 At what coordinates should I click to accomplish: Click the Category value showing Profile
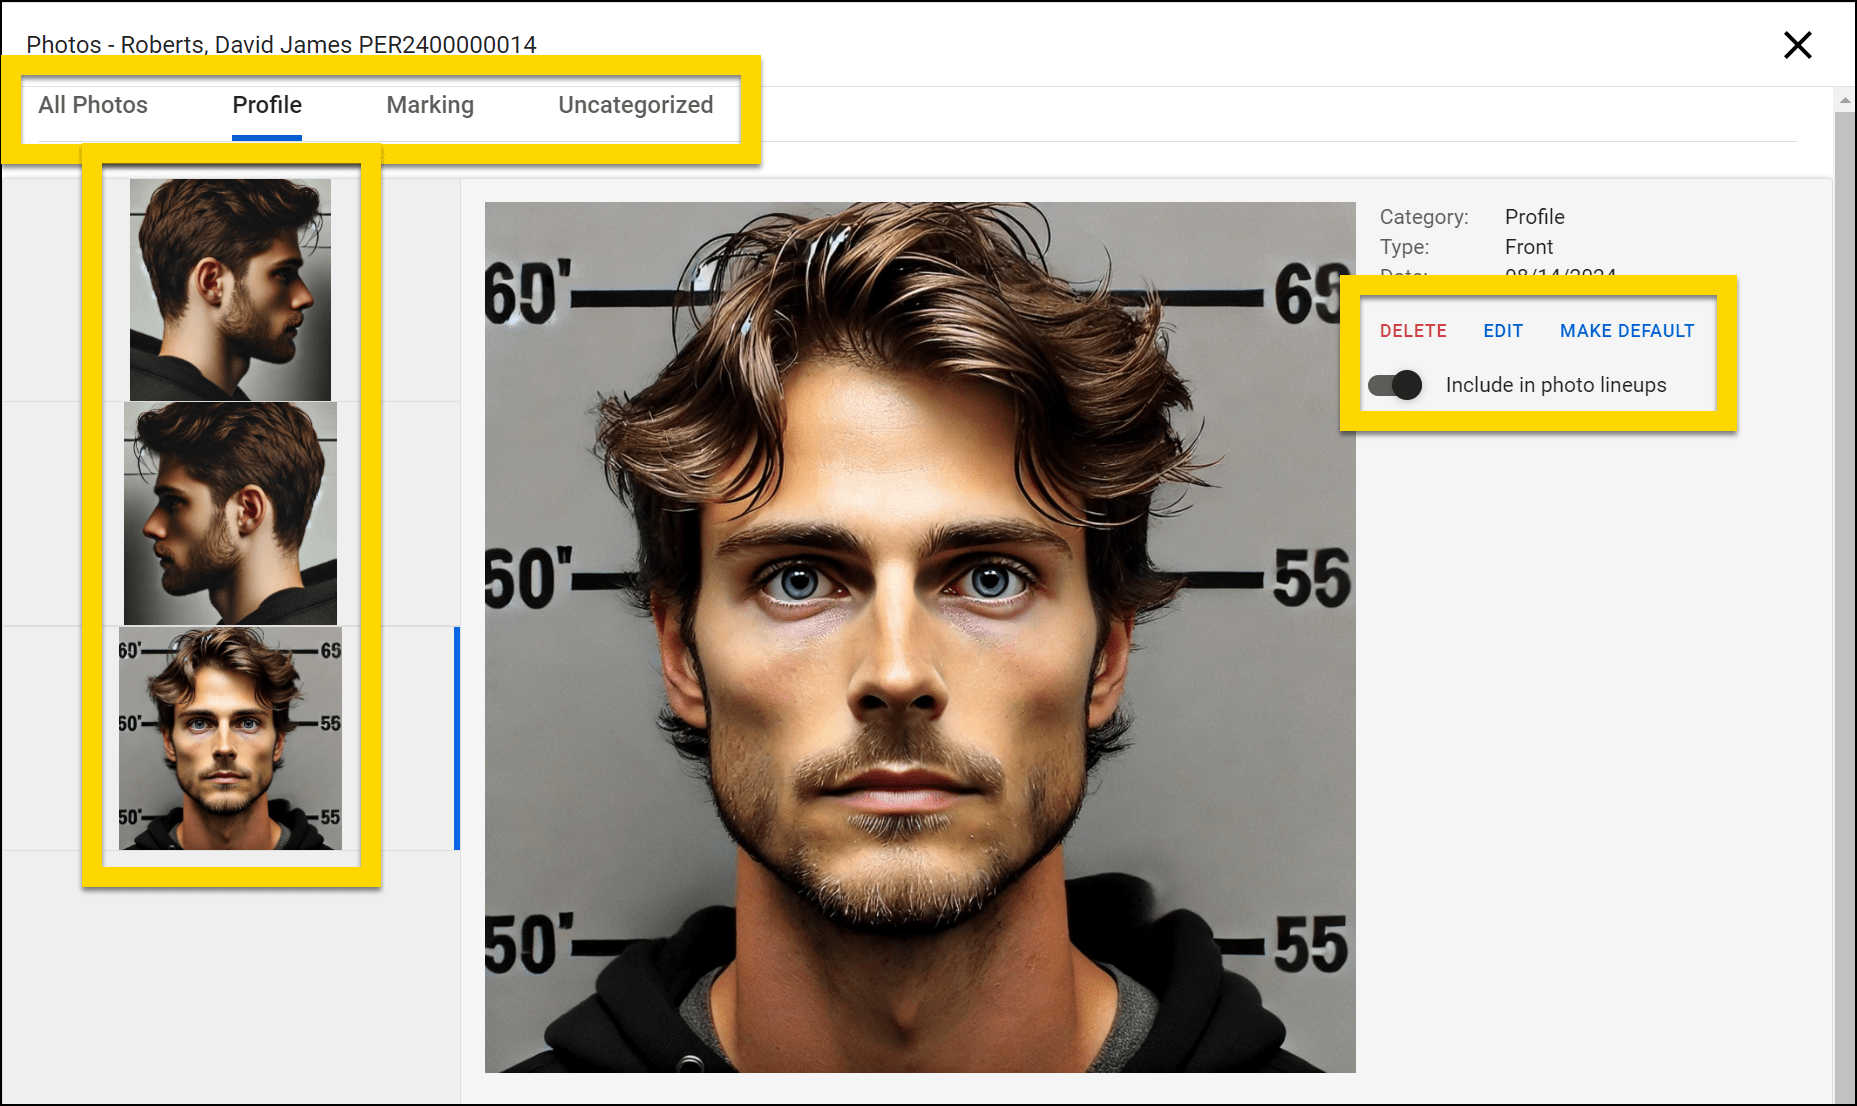(x=1534, y=216)
